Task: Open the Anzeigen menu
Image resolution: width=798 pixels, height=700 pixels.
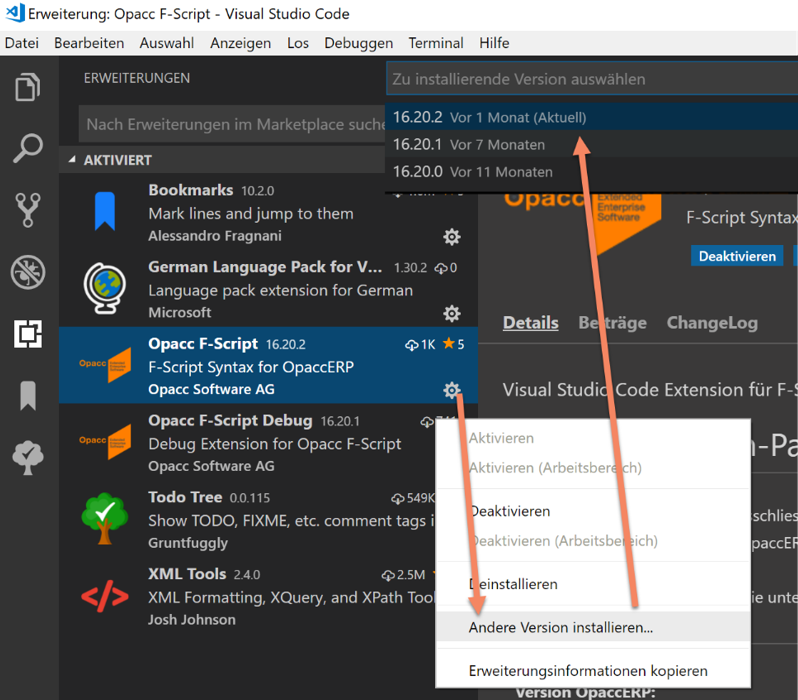Action: point(241,43)
